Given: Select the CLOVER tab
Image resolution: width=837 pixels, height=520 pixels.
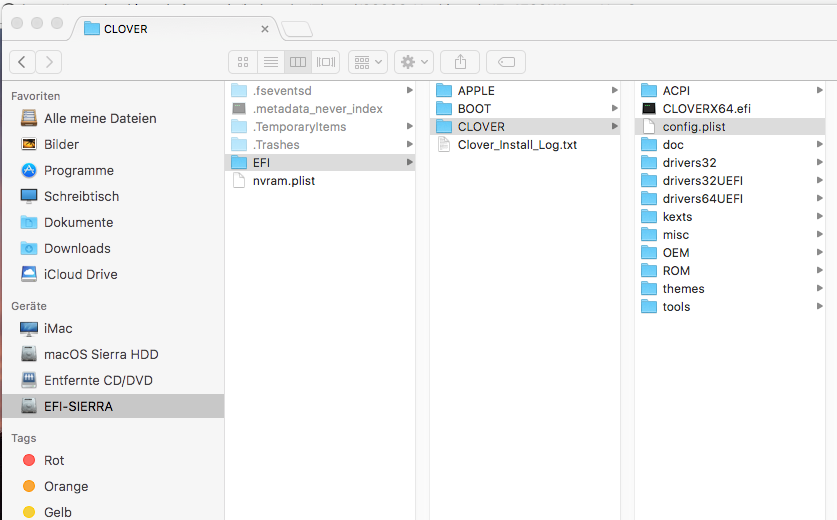Looking at the screenshot, I should tap(173, 29).
